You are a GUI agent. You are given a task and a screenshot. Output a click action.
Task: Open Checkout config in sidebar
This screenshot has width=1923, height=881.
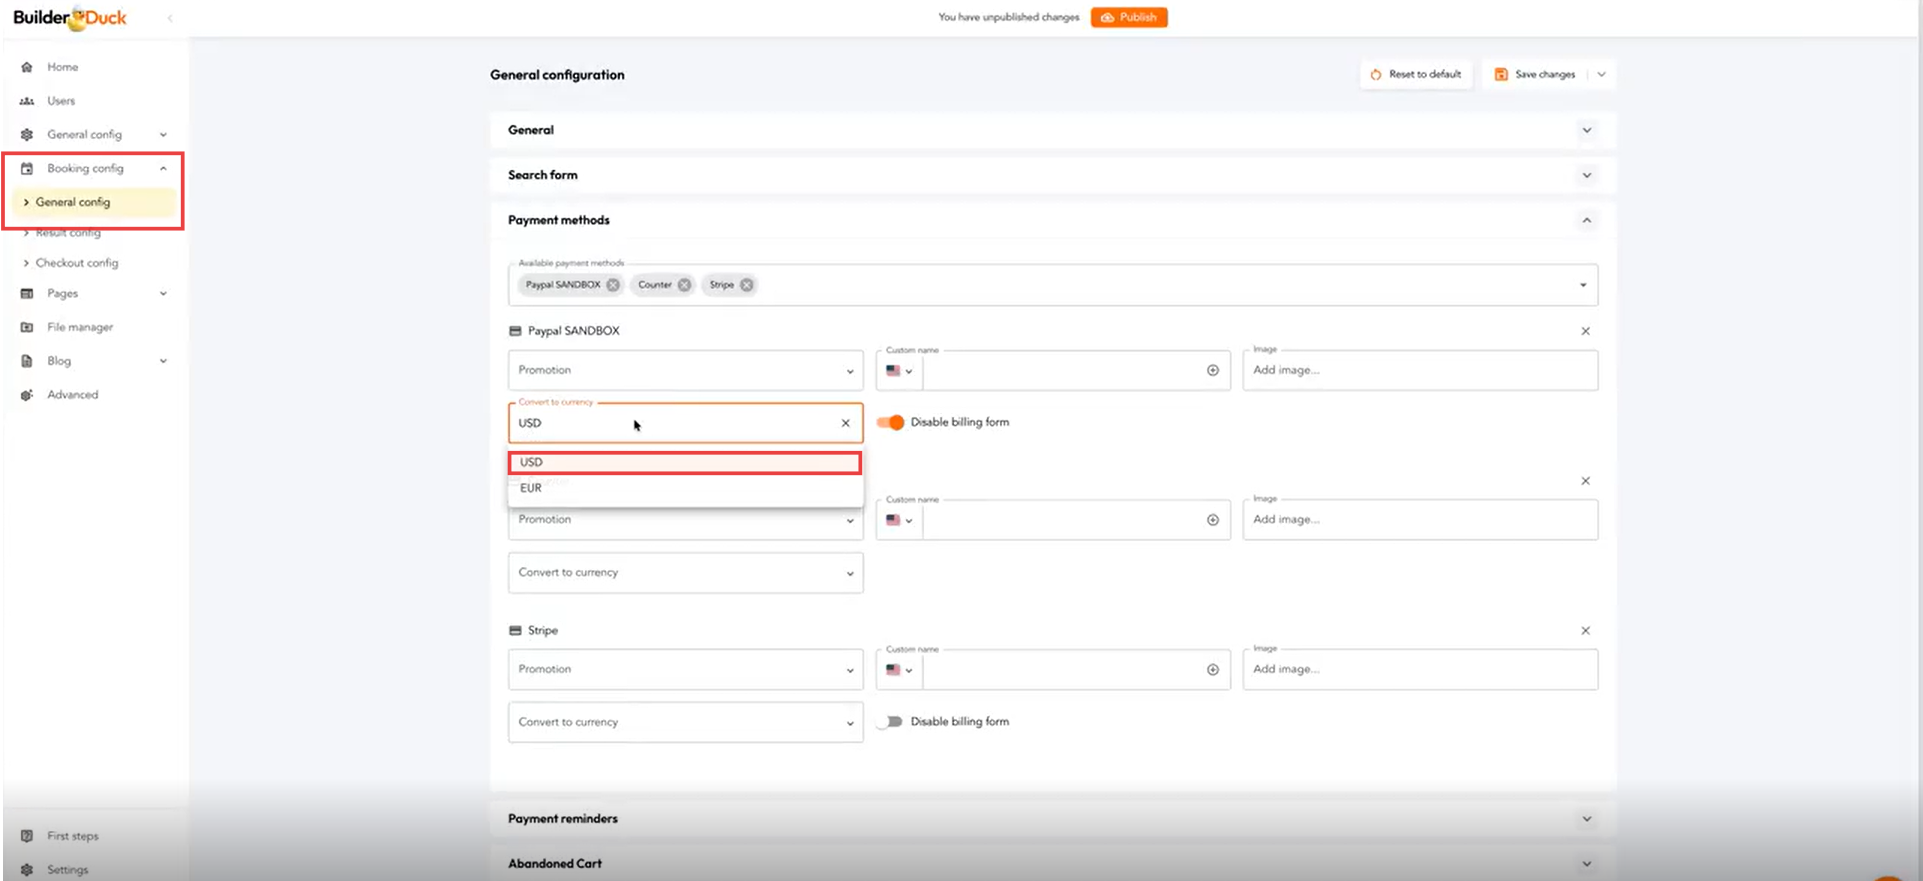point(77,263)
